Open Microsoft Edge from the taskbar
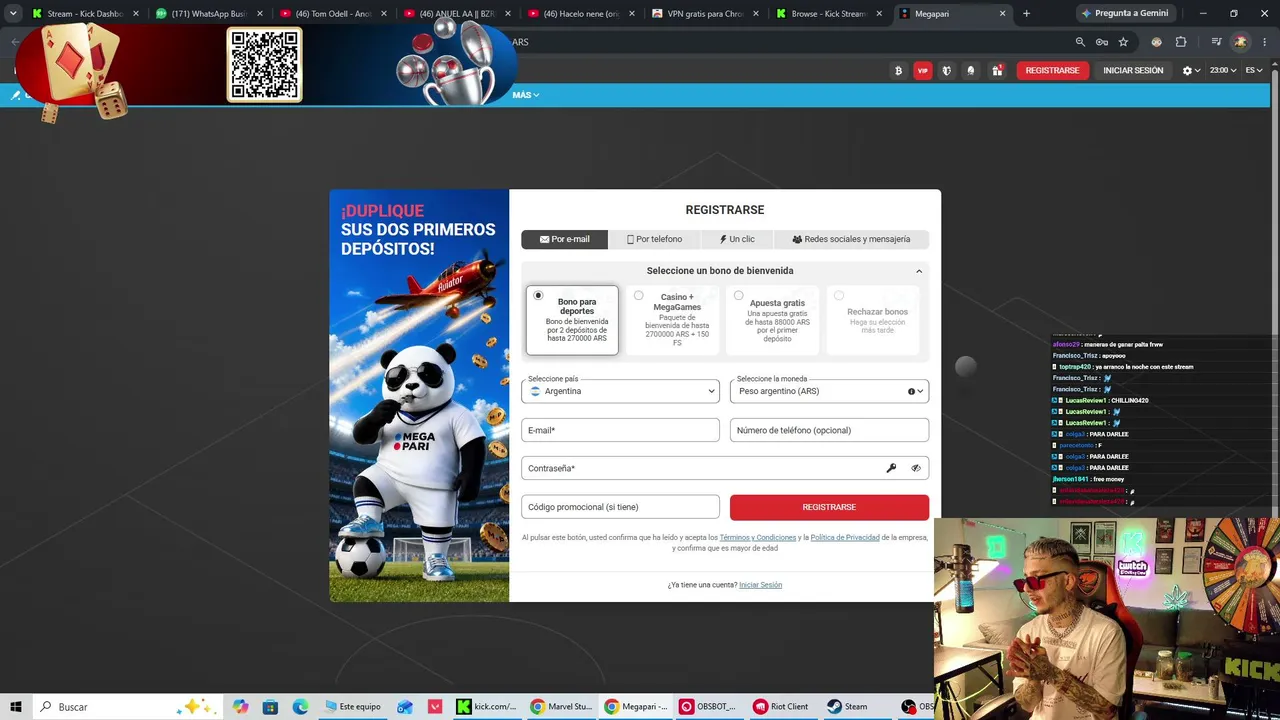This screenshot has width=1280, height=720. [x=300, y=706]
